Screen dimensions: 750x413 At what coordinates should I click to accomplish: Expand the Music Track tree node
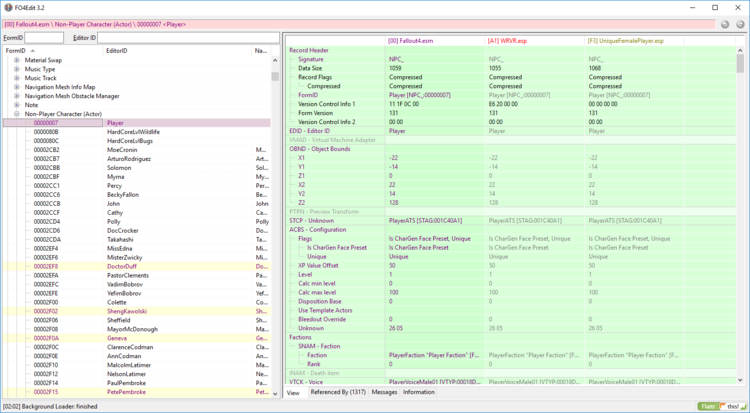17,78
